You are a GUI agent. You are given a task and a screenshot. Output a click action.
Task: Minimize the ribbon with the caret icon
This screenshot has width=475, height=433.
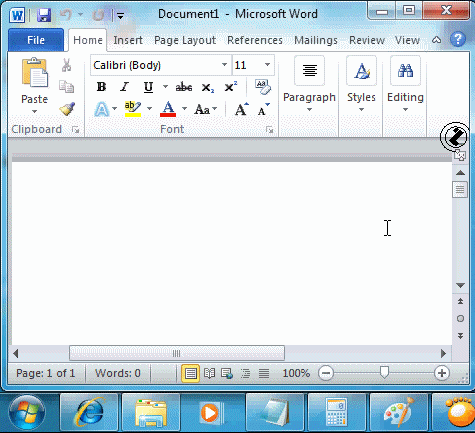[437, 40]
